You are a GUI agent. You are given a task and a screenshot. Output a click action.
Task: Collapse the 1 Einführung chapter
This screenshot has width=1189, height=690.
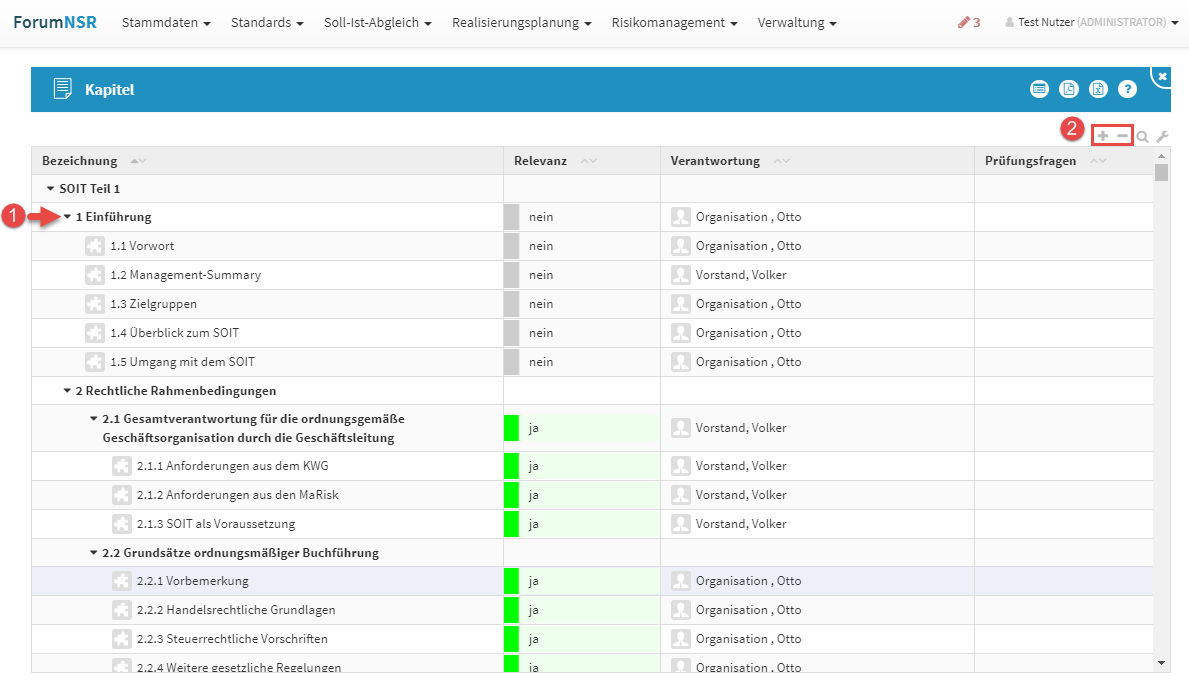(67, 217)
